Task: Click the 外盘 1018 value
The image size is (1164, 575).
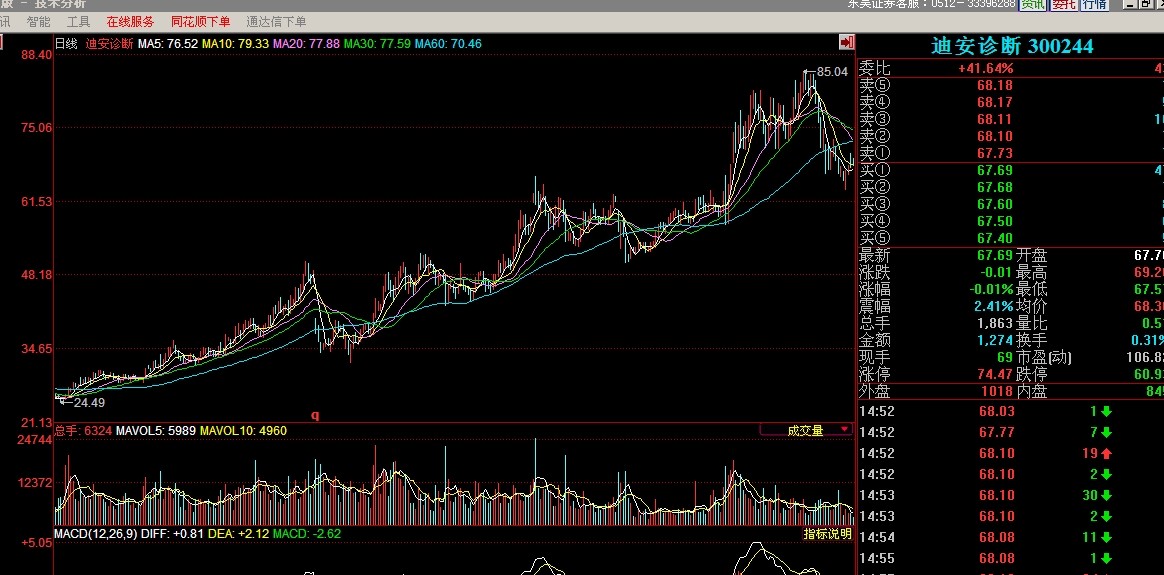Action: (x=997, y=392)
